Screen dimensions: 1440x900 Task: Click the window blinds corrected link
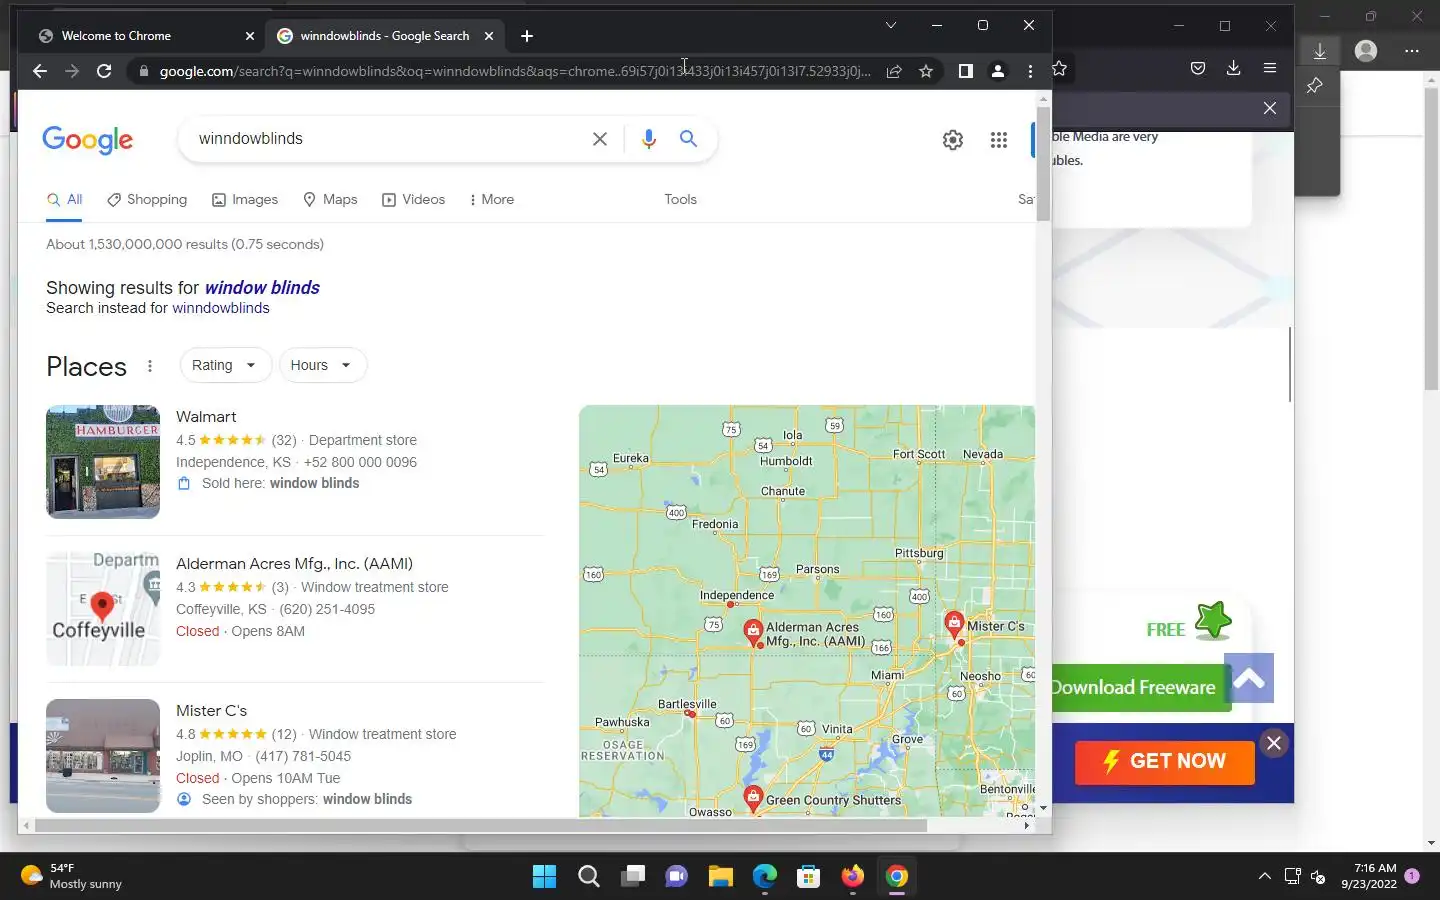[x=262, y=288]
